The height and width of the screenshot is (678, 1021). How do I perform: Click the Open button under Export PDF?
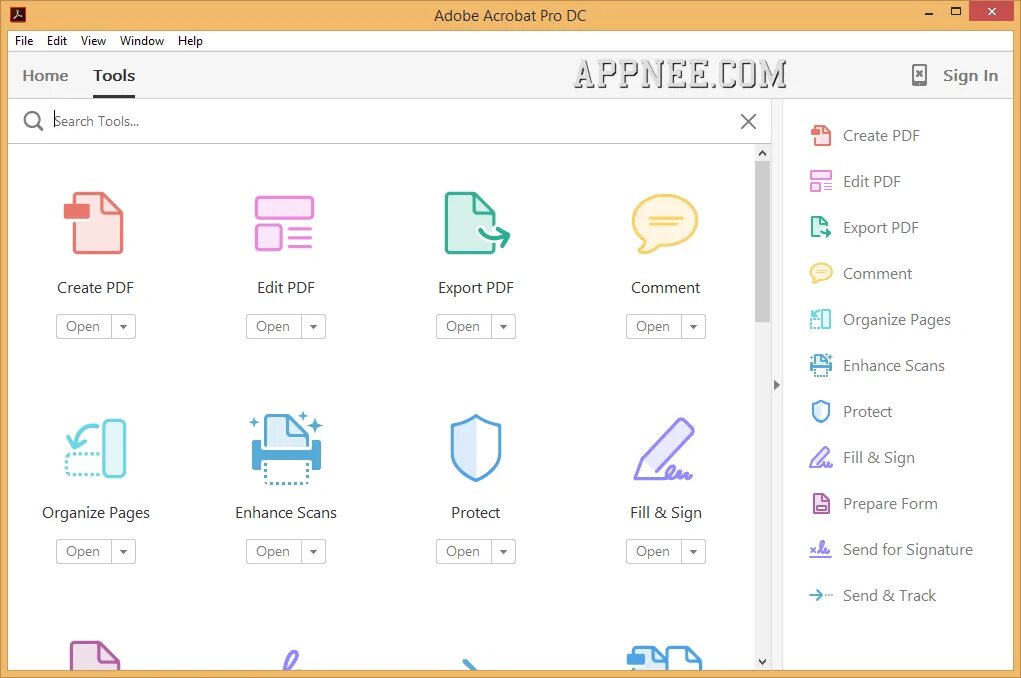coord(464,326)
